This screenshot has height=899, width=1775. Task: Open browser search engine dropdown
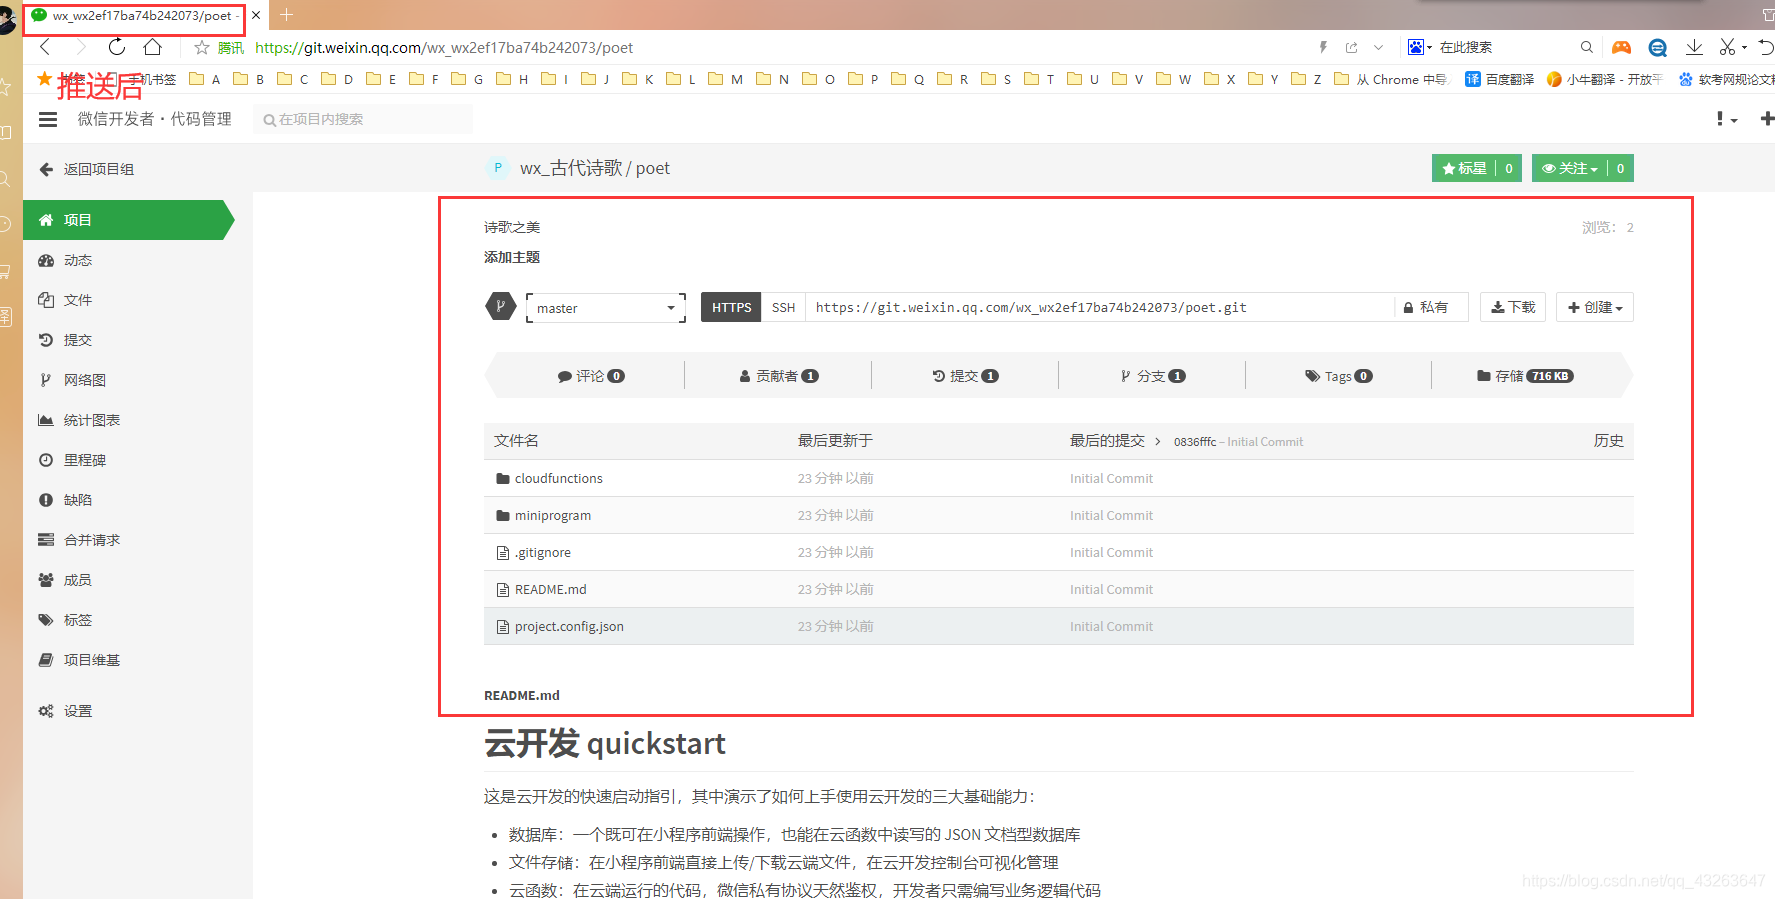[1420, 47]
